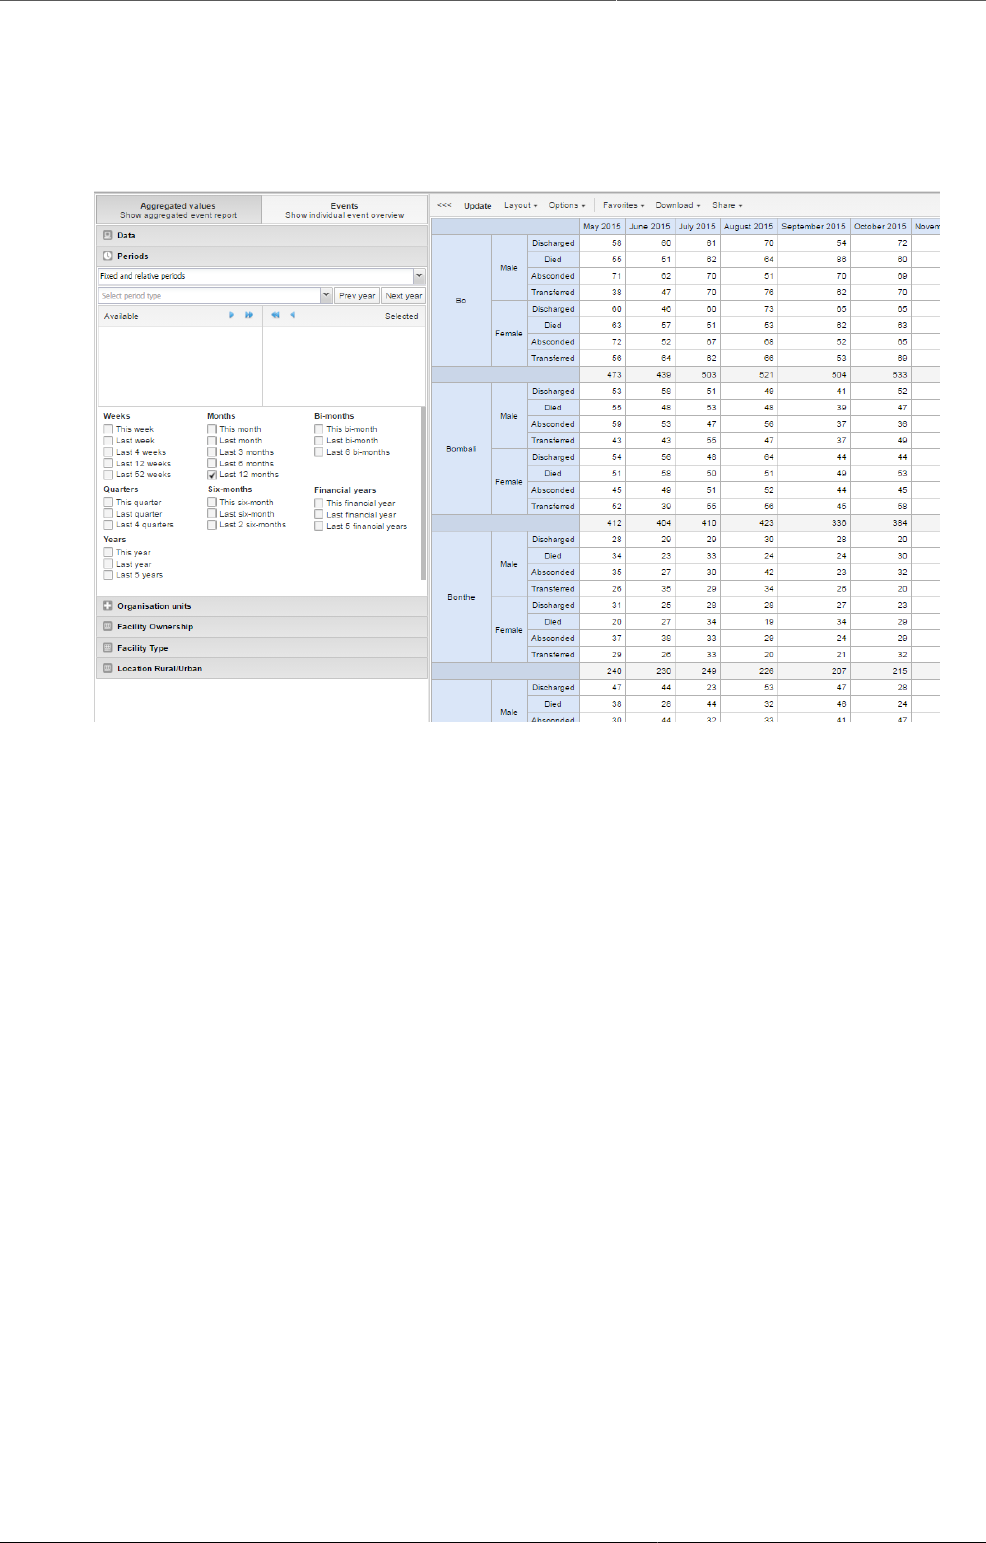Select the May 2015 column header
Viewport: 986px width, 1543px height.
point(602,226)
